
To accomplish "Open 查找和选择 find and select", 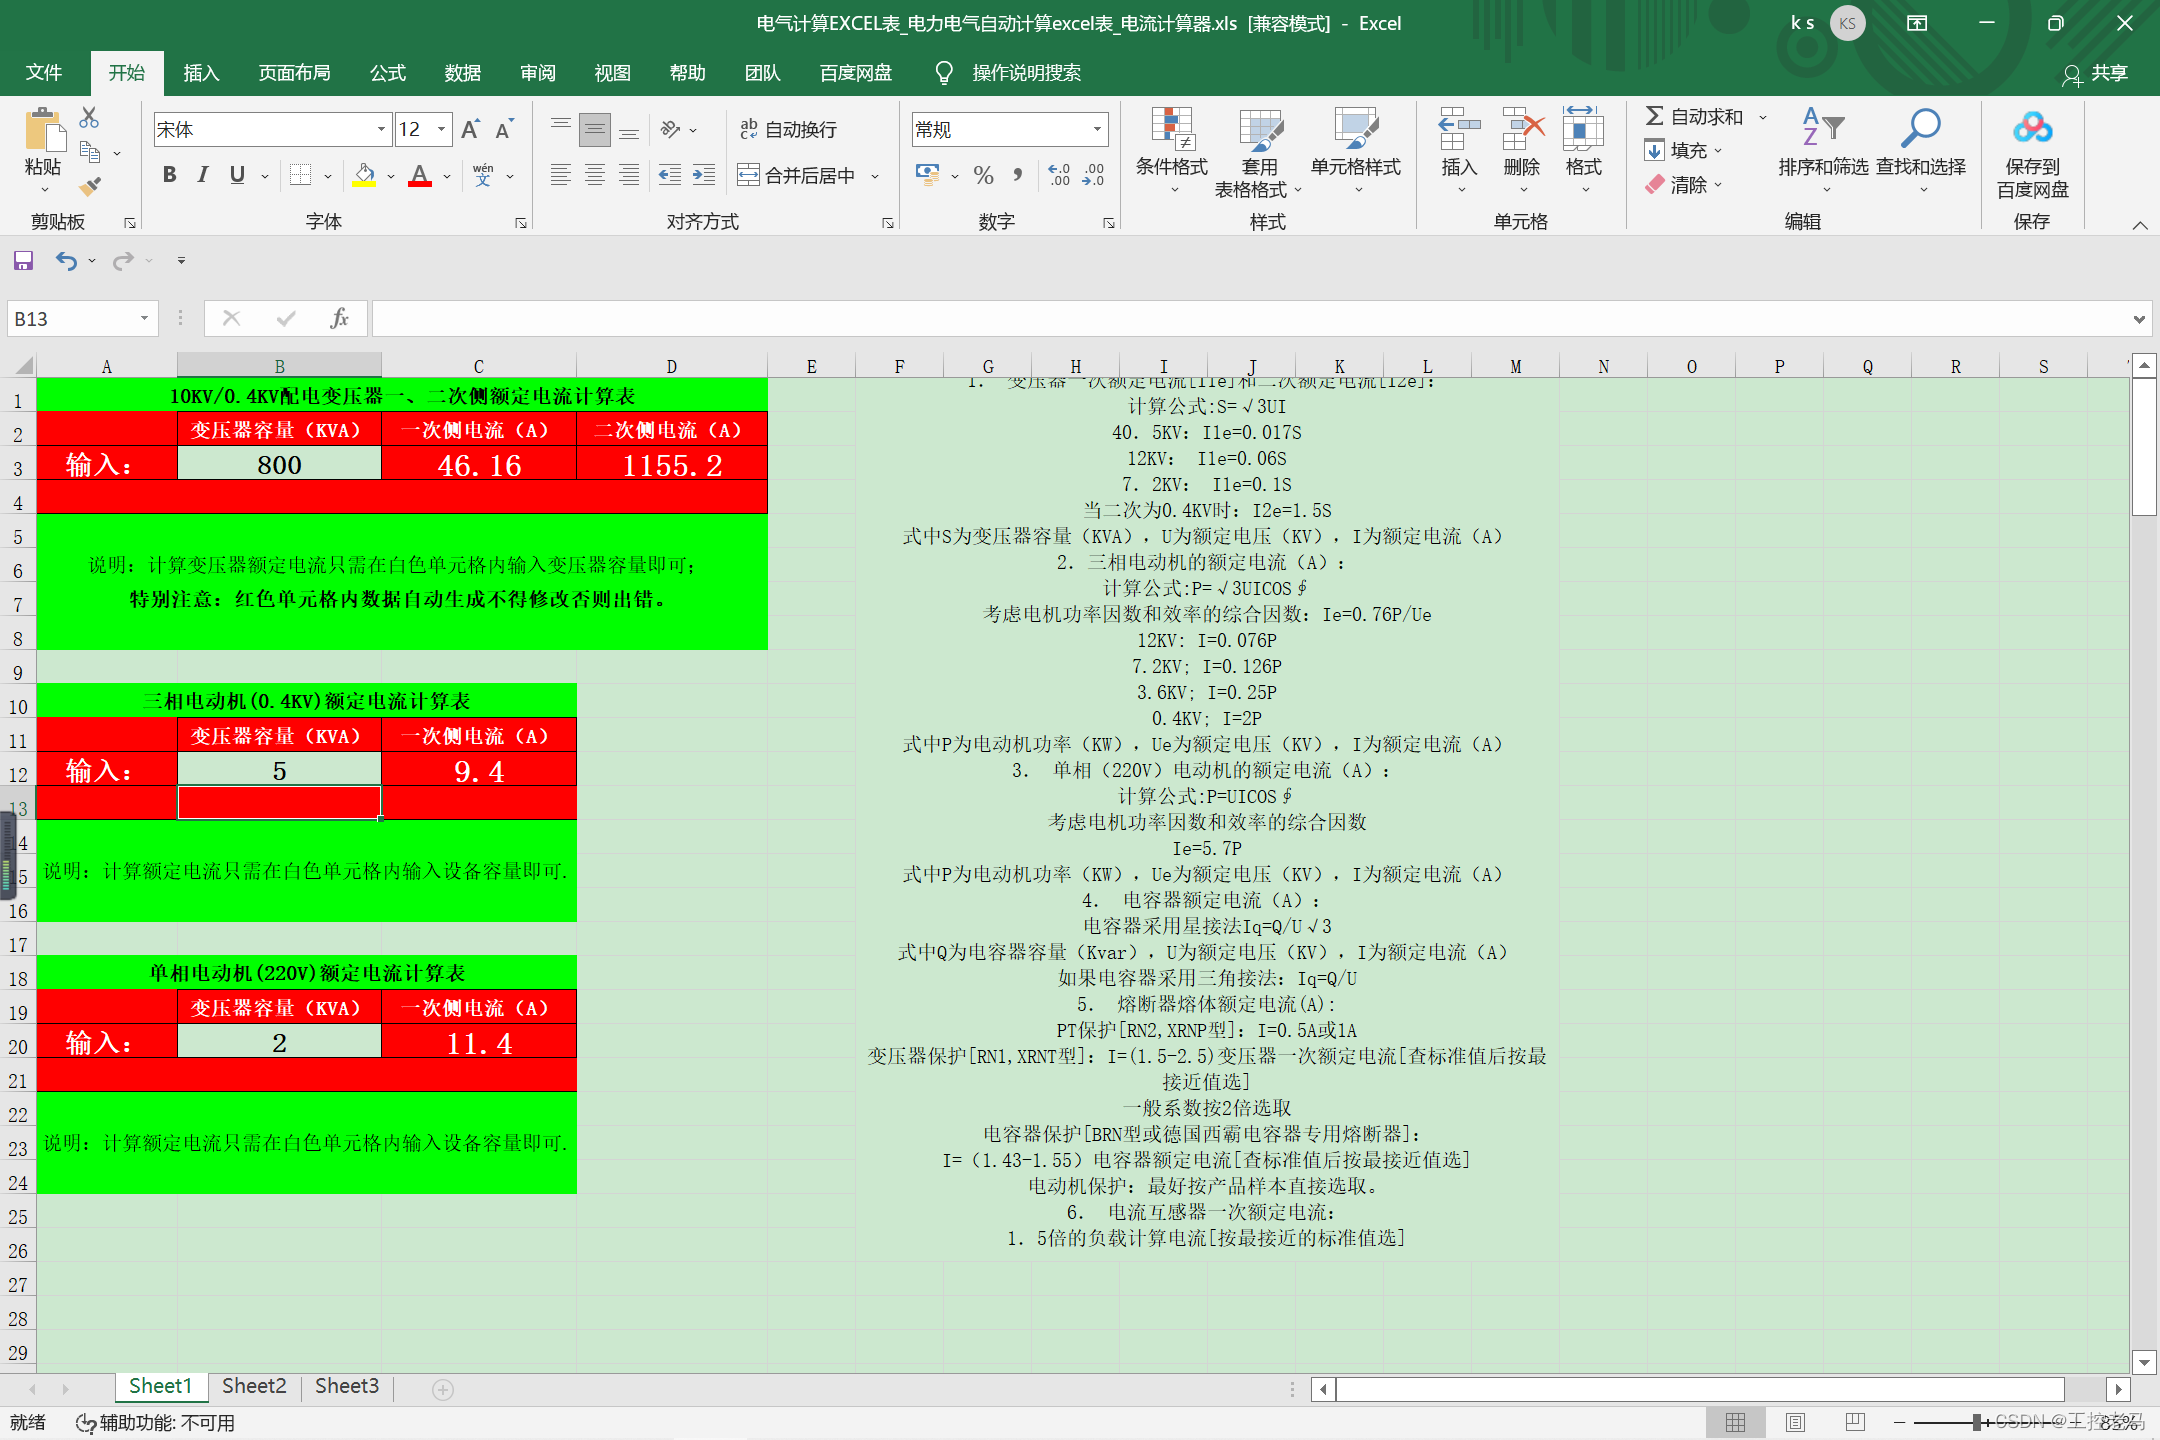I will pyautogui.click(x=1921, y=150).
